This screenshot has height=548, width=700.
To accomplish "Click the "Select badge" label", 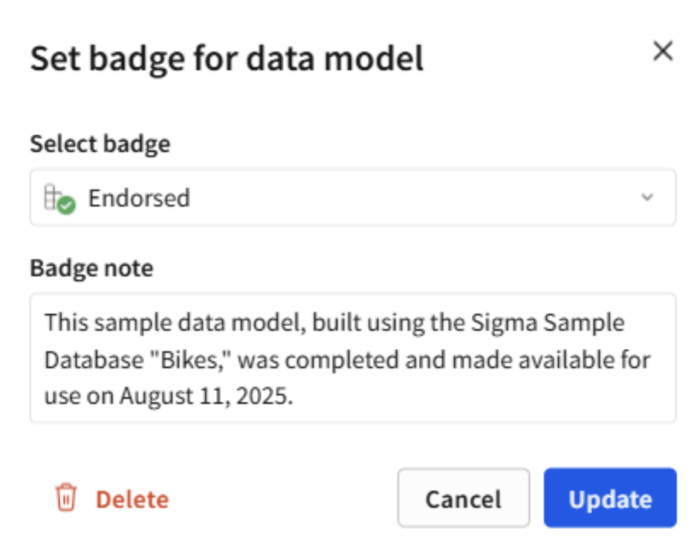I will click(x=100, y=144).
